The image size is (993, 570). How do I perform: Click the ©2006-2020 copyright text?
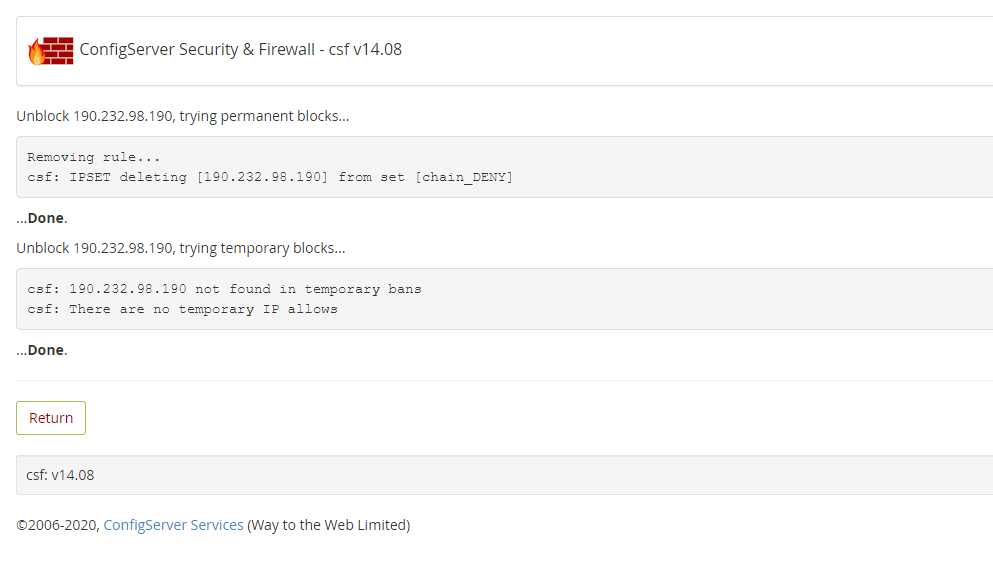57,525
